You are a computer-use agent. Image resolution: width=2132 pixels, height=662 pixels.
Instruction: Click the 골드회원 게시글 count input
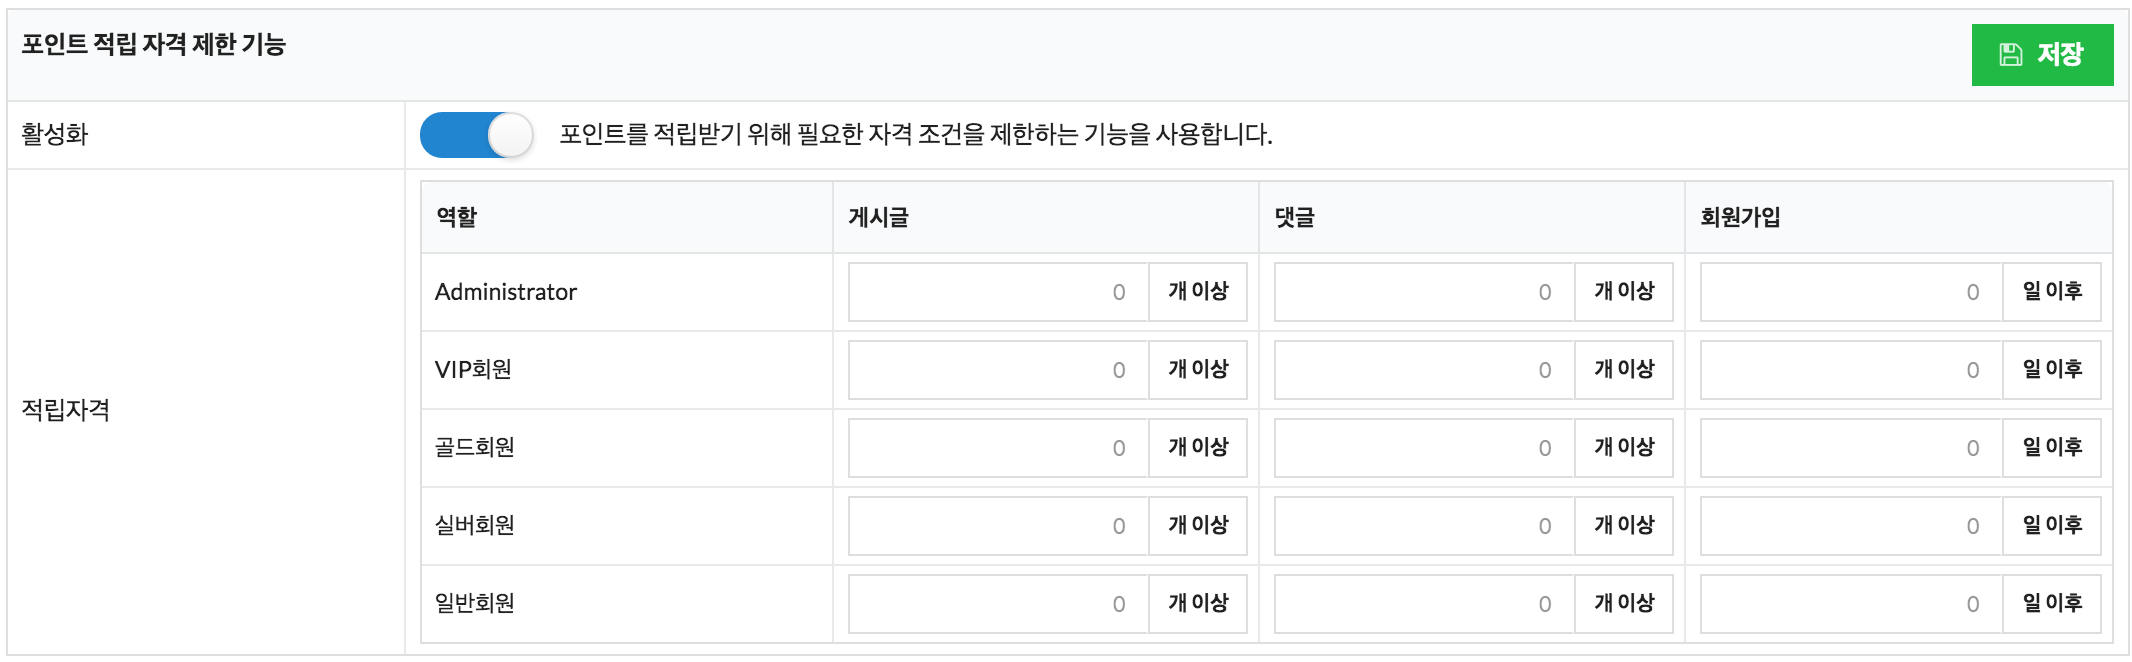pos(998,448)
